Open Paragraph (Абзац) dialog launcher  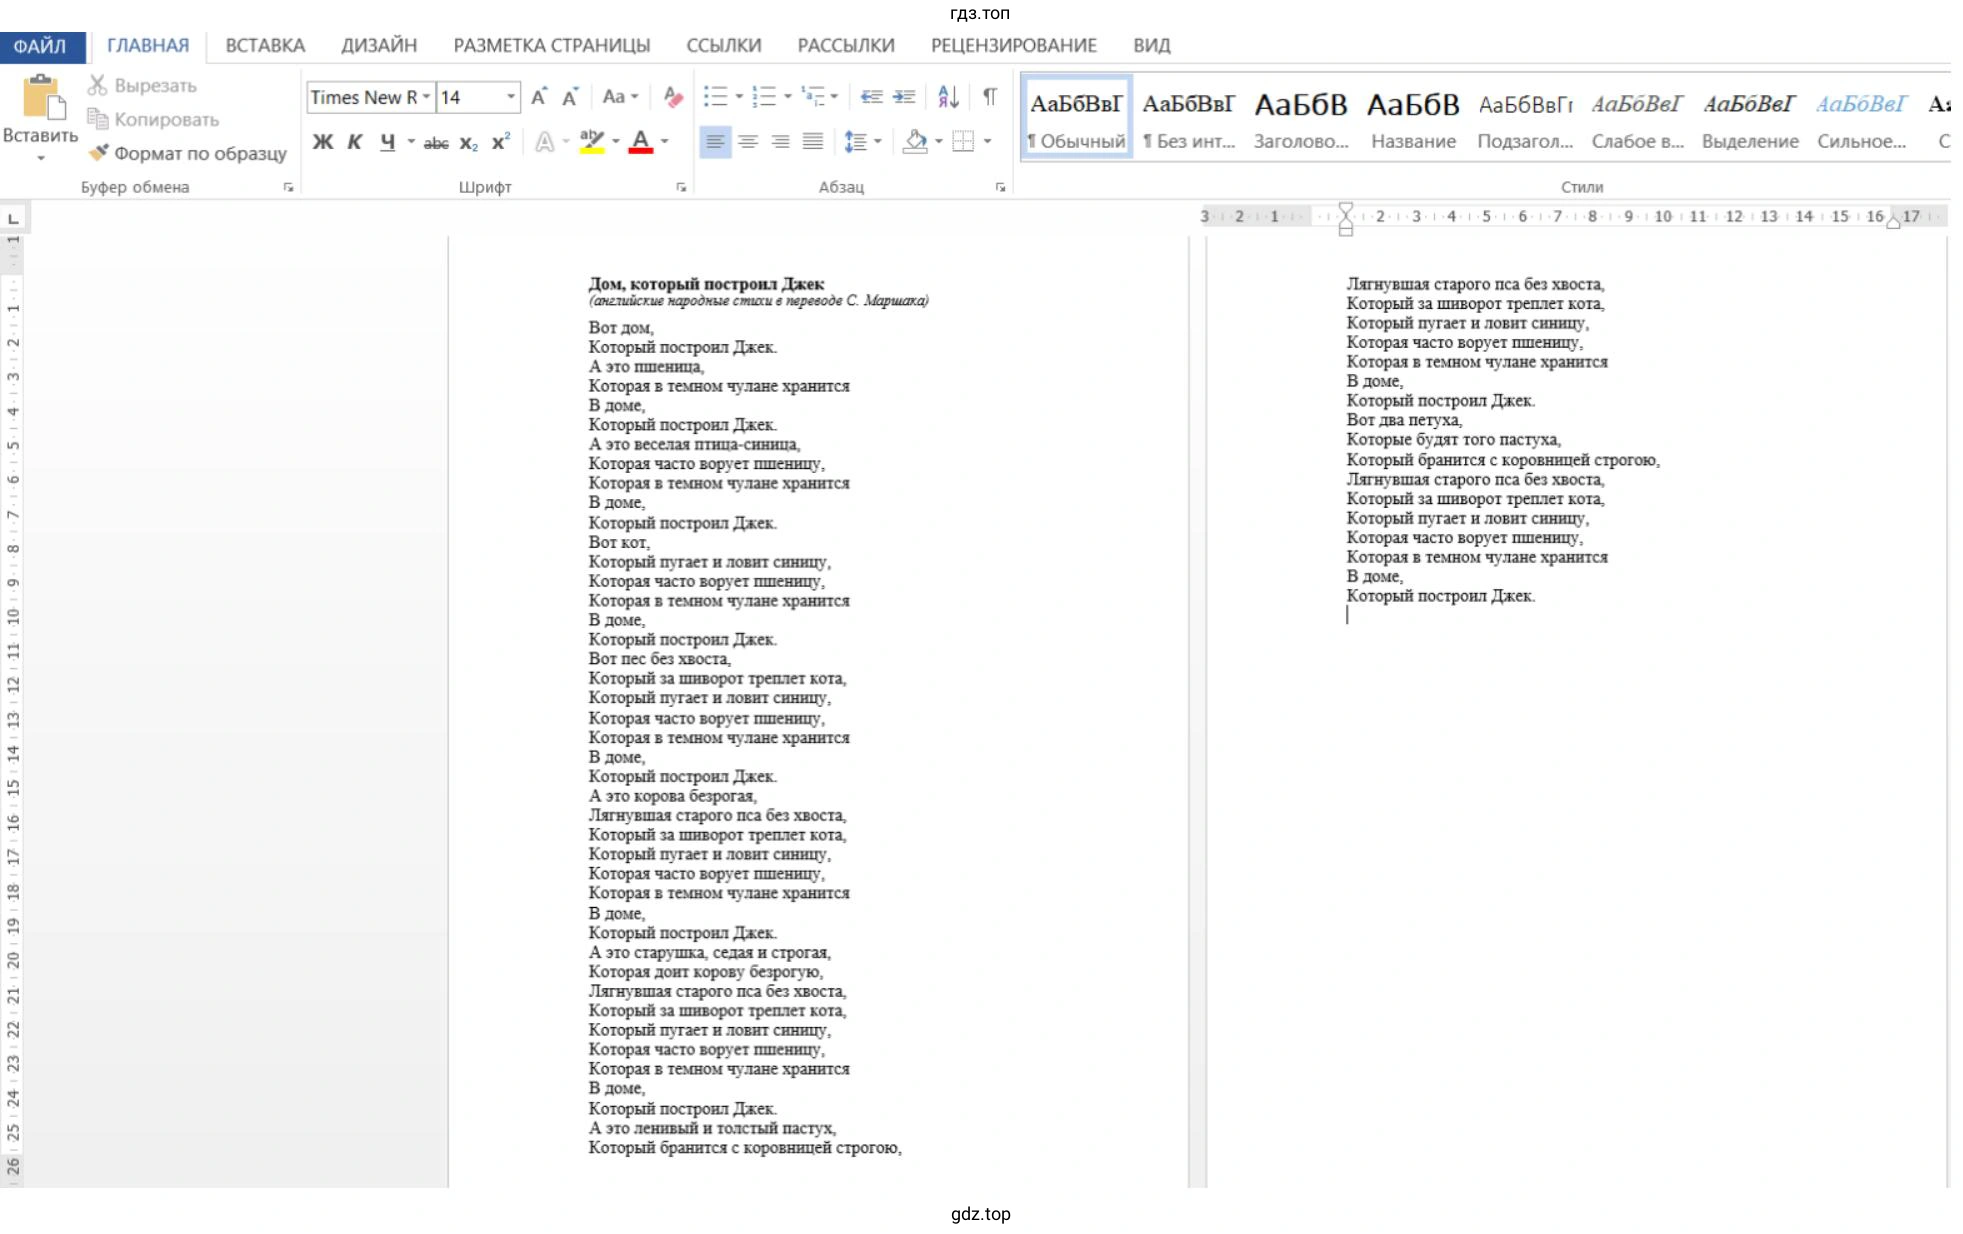click(x=1000, y=187)
